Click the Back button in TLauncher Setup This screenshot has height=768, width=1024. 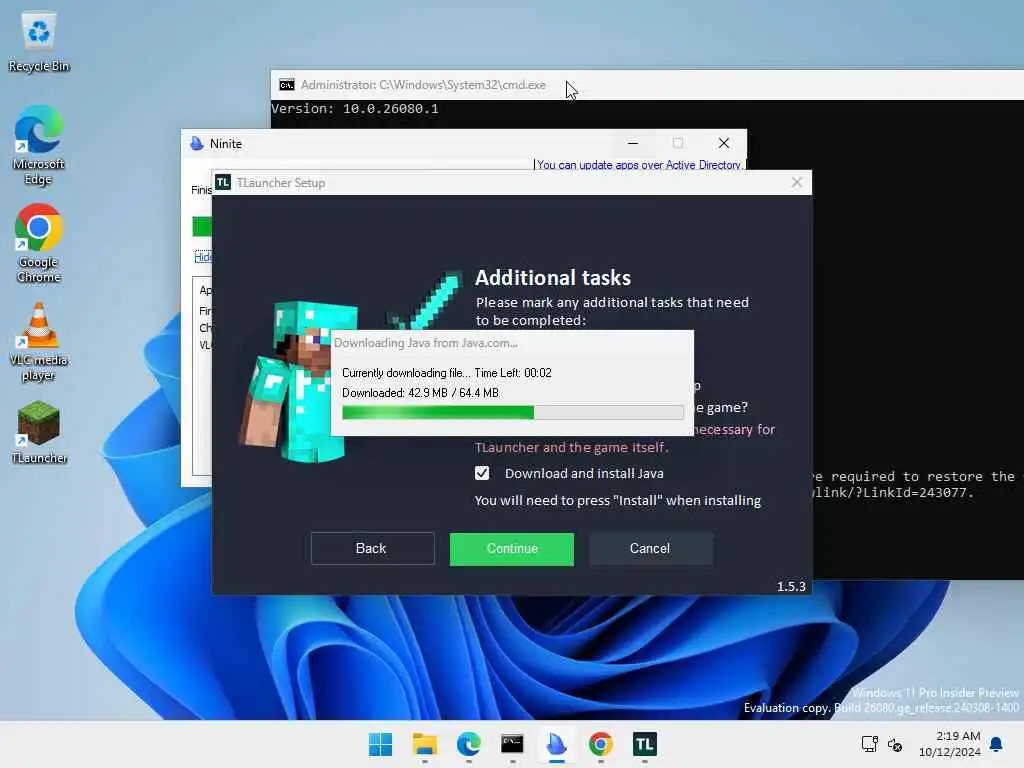point(372,549)
